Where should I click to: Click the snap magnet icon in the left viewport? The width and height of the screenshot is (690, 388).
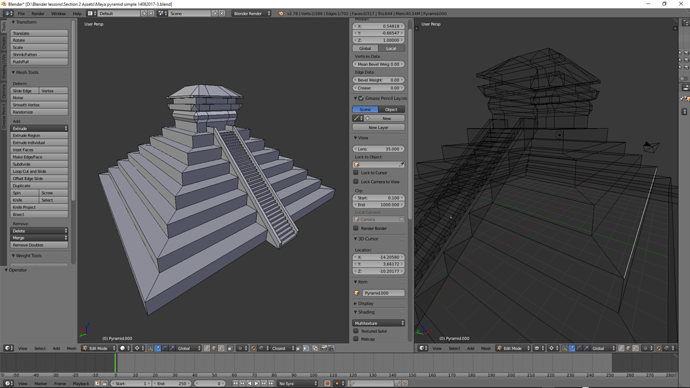[x=254, y=348]
